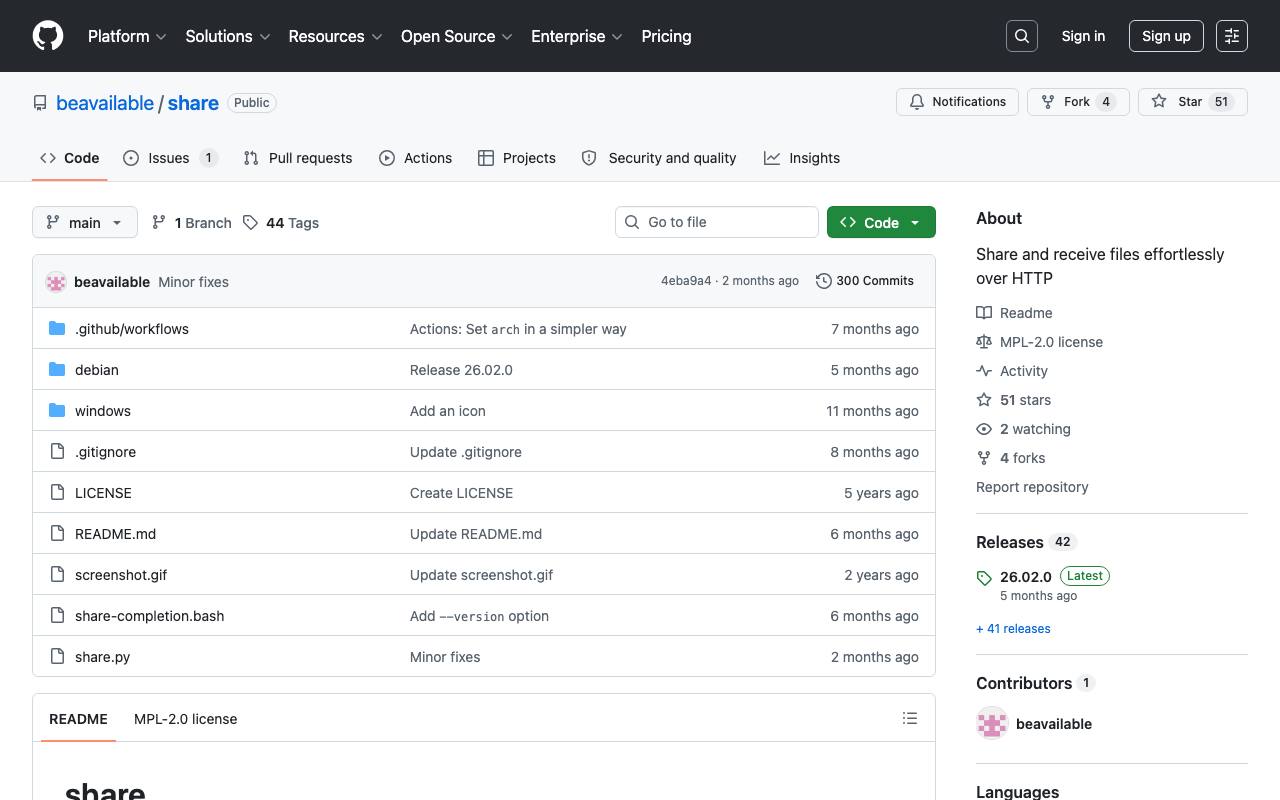The image size is (1280, 800).
Task: Click the tags icon beside 44 Tags
Action: (250, 223)
